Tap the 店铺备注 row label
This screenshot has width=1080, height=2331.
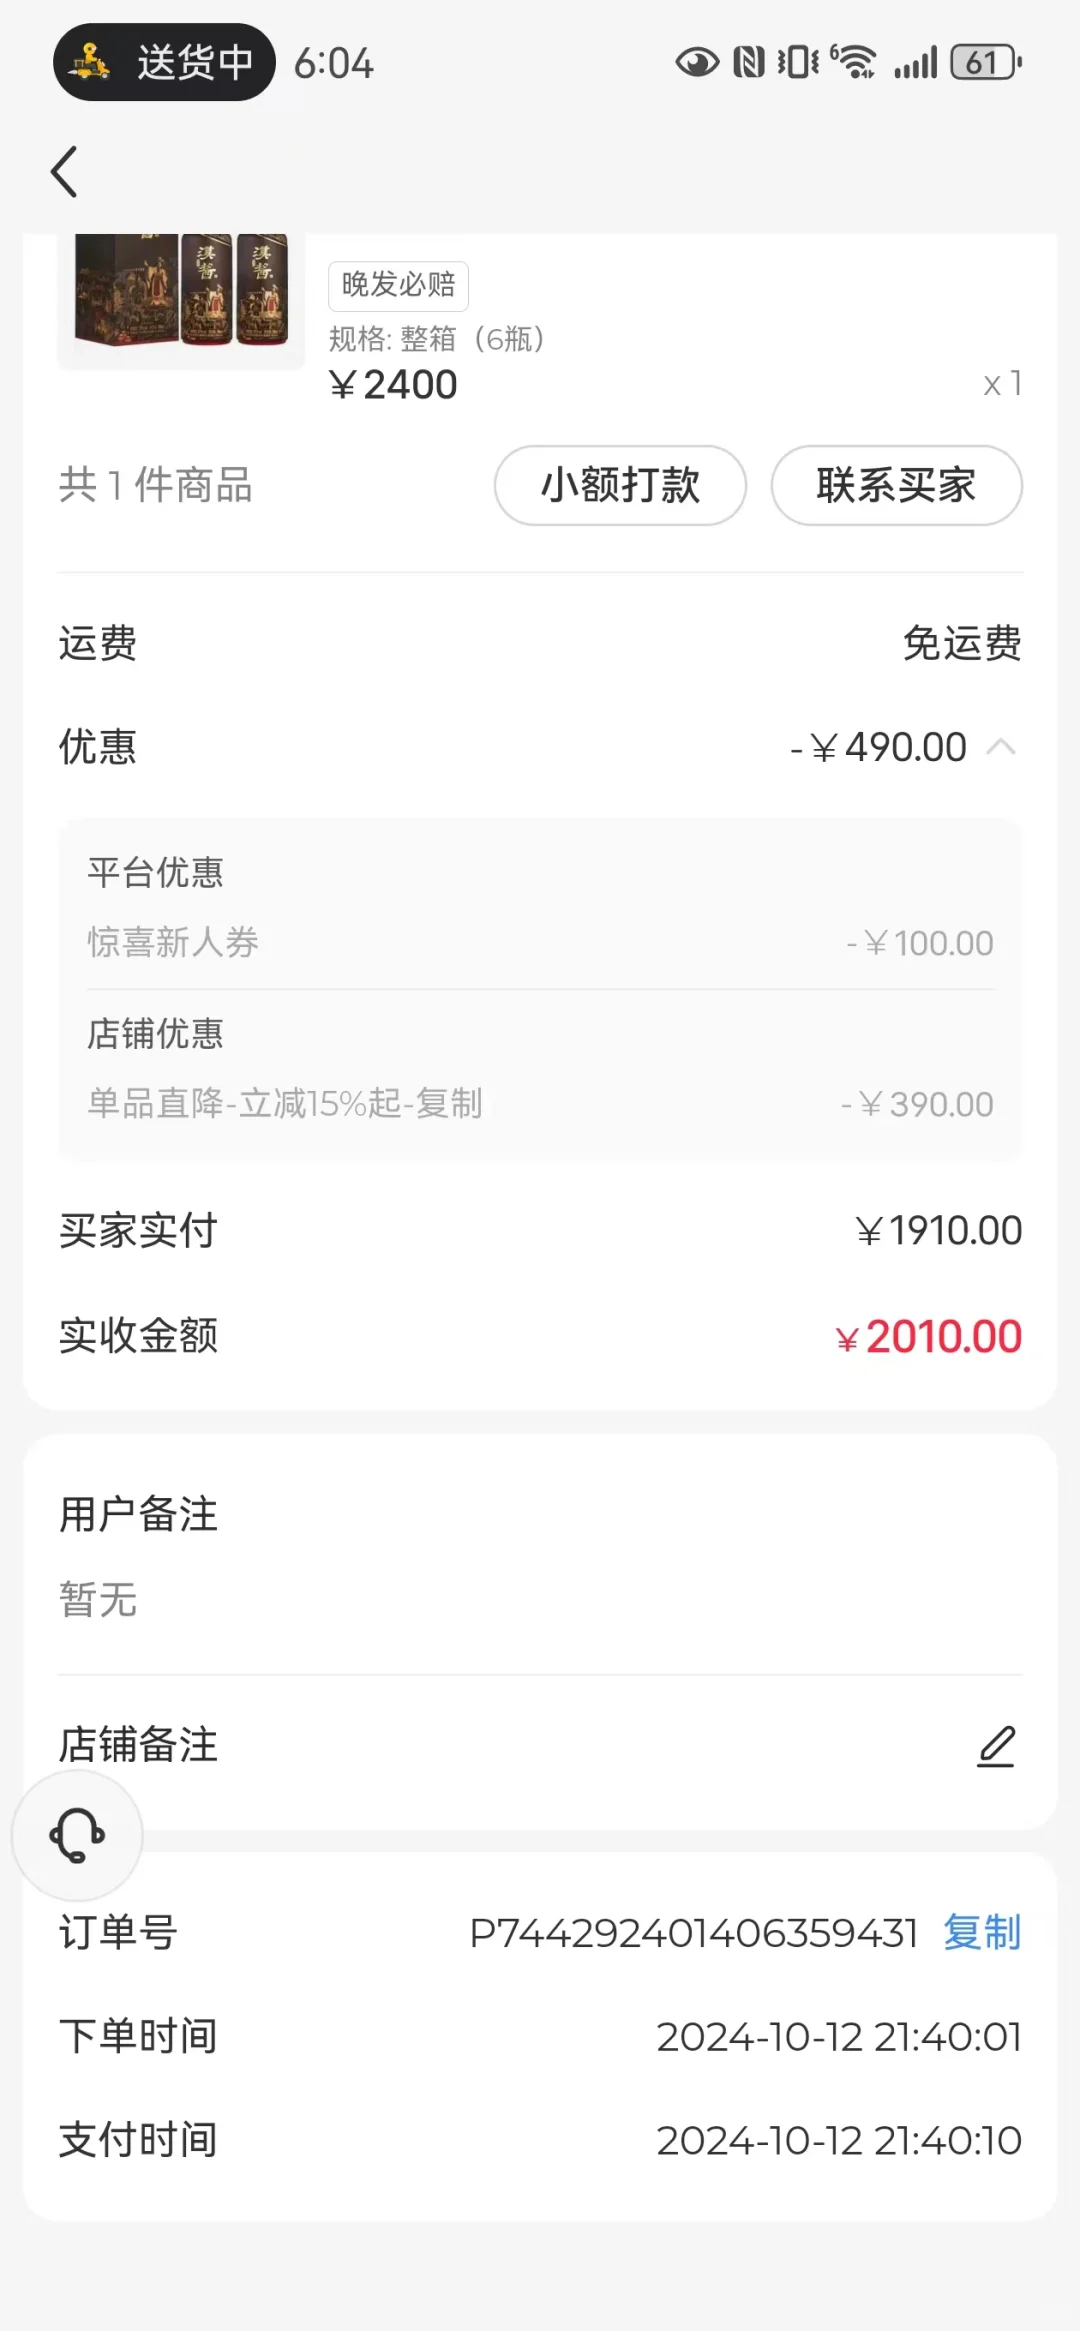pyautogui.click(x=138, y=1745)
